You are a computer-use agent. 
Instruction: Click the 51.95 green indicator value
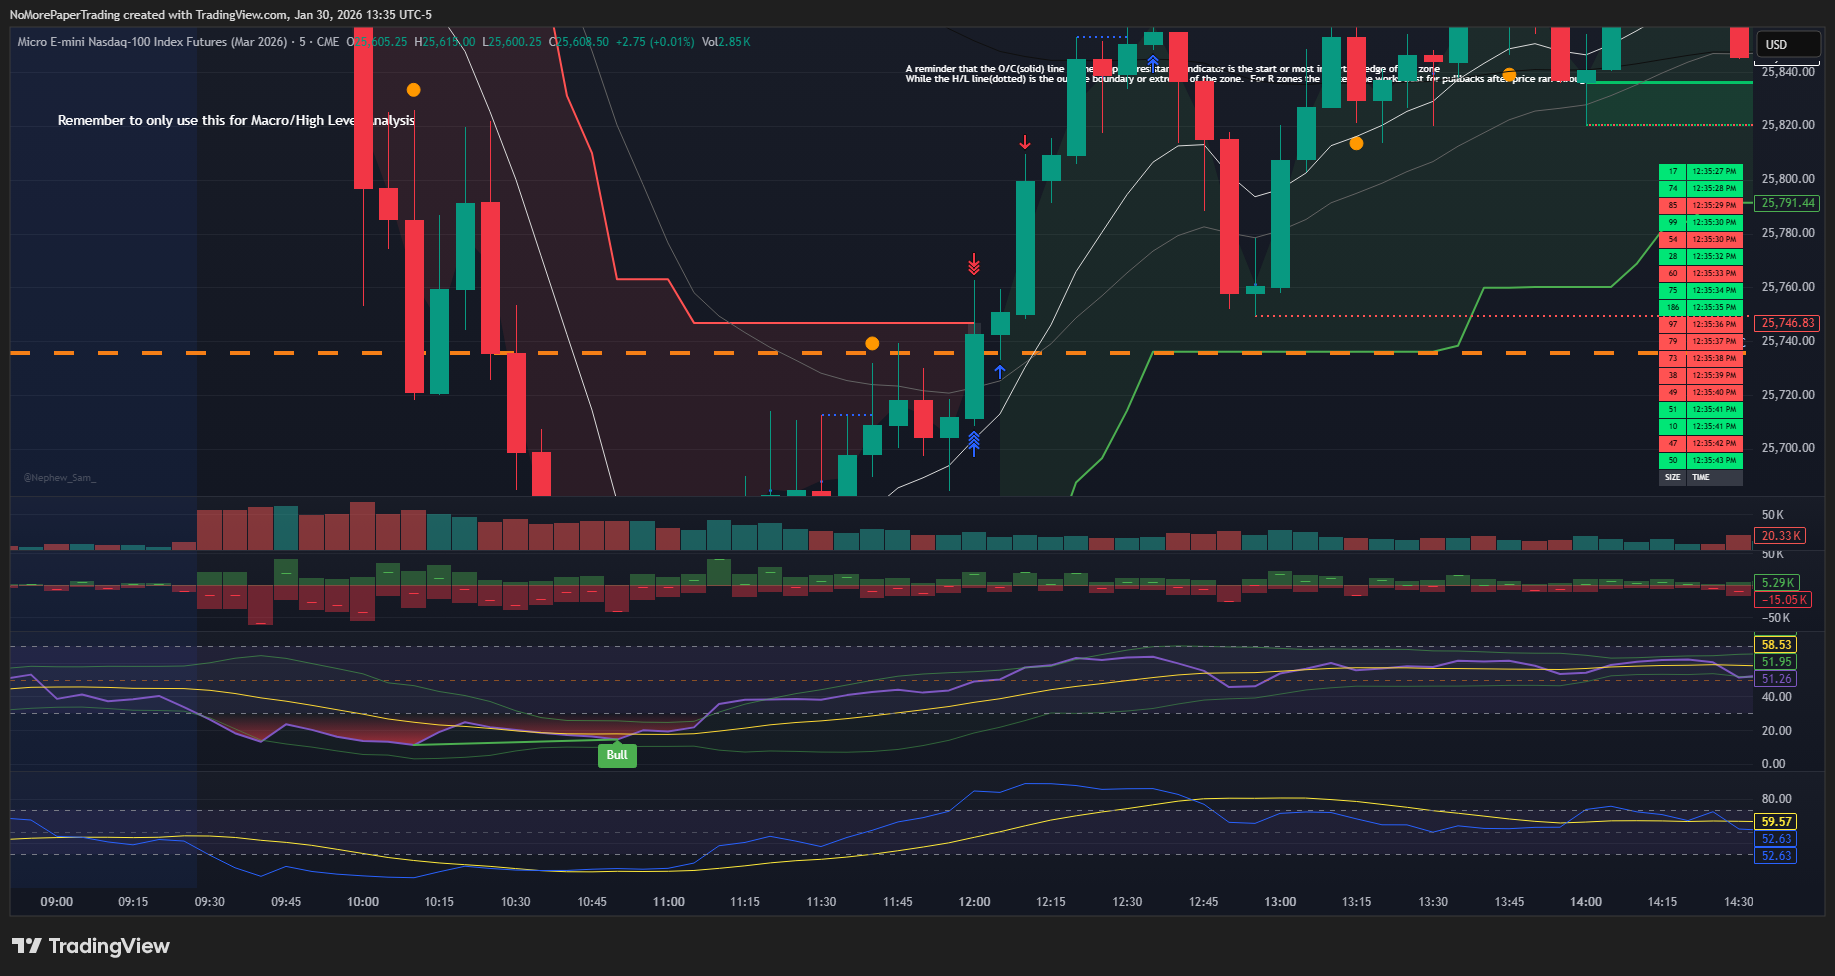click(1776, 662)
